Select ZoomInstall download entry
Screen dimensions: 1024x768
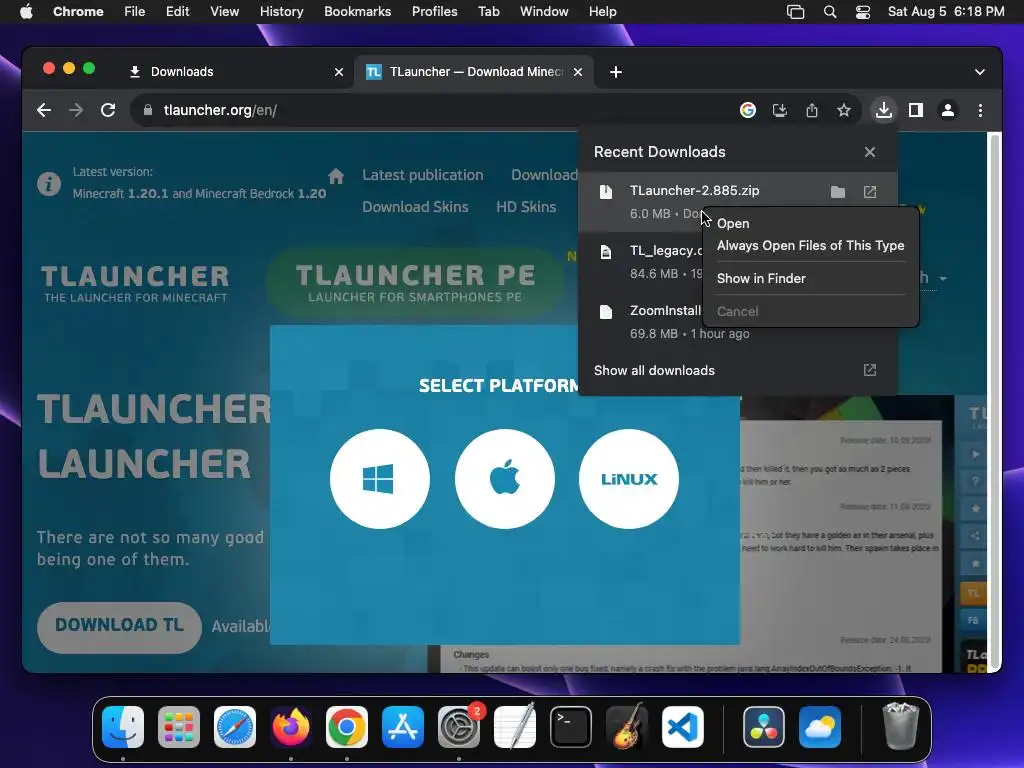(x=641, y=321)
